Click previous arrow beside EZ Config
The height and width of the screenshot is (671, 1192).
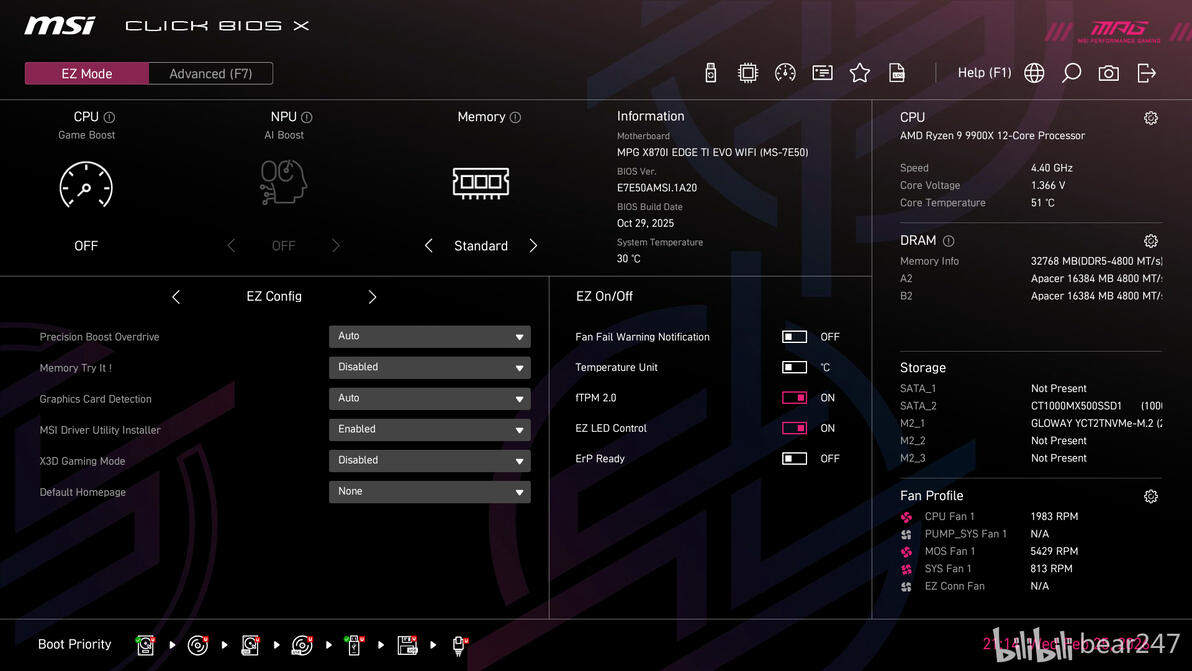pyautogui.click(x=176, y=297)
